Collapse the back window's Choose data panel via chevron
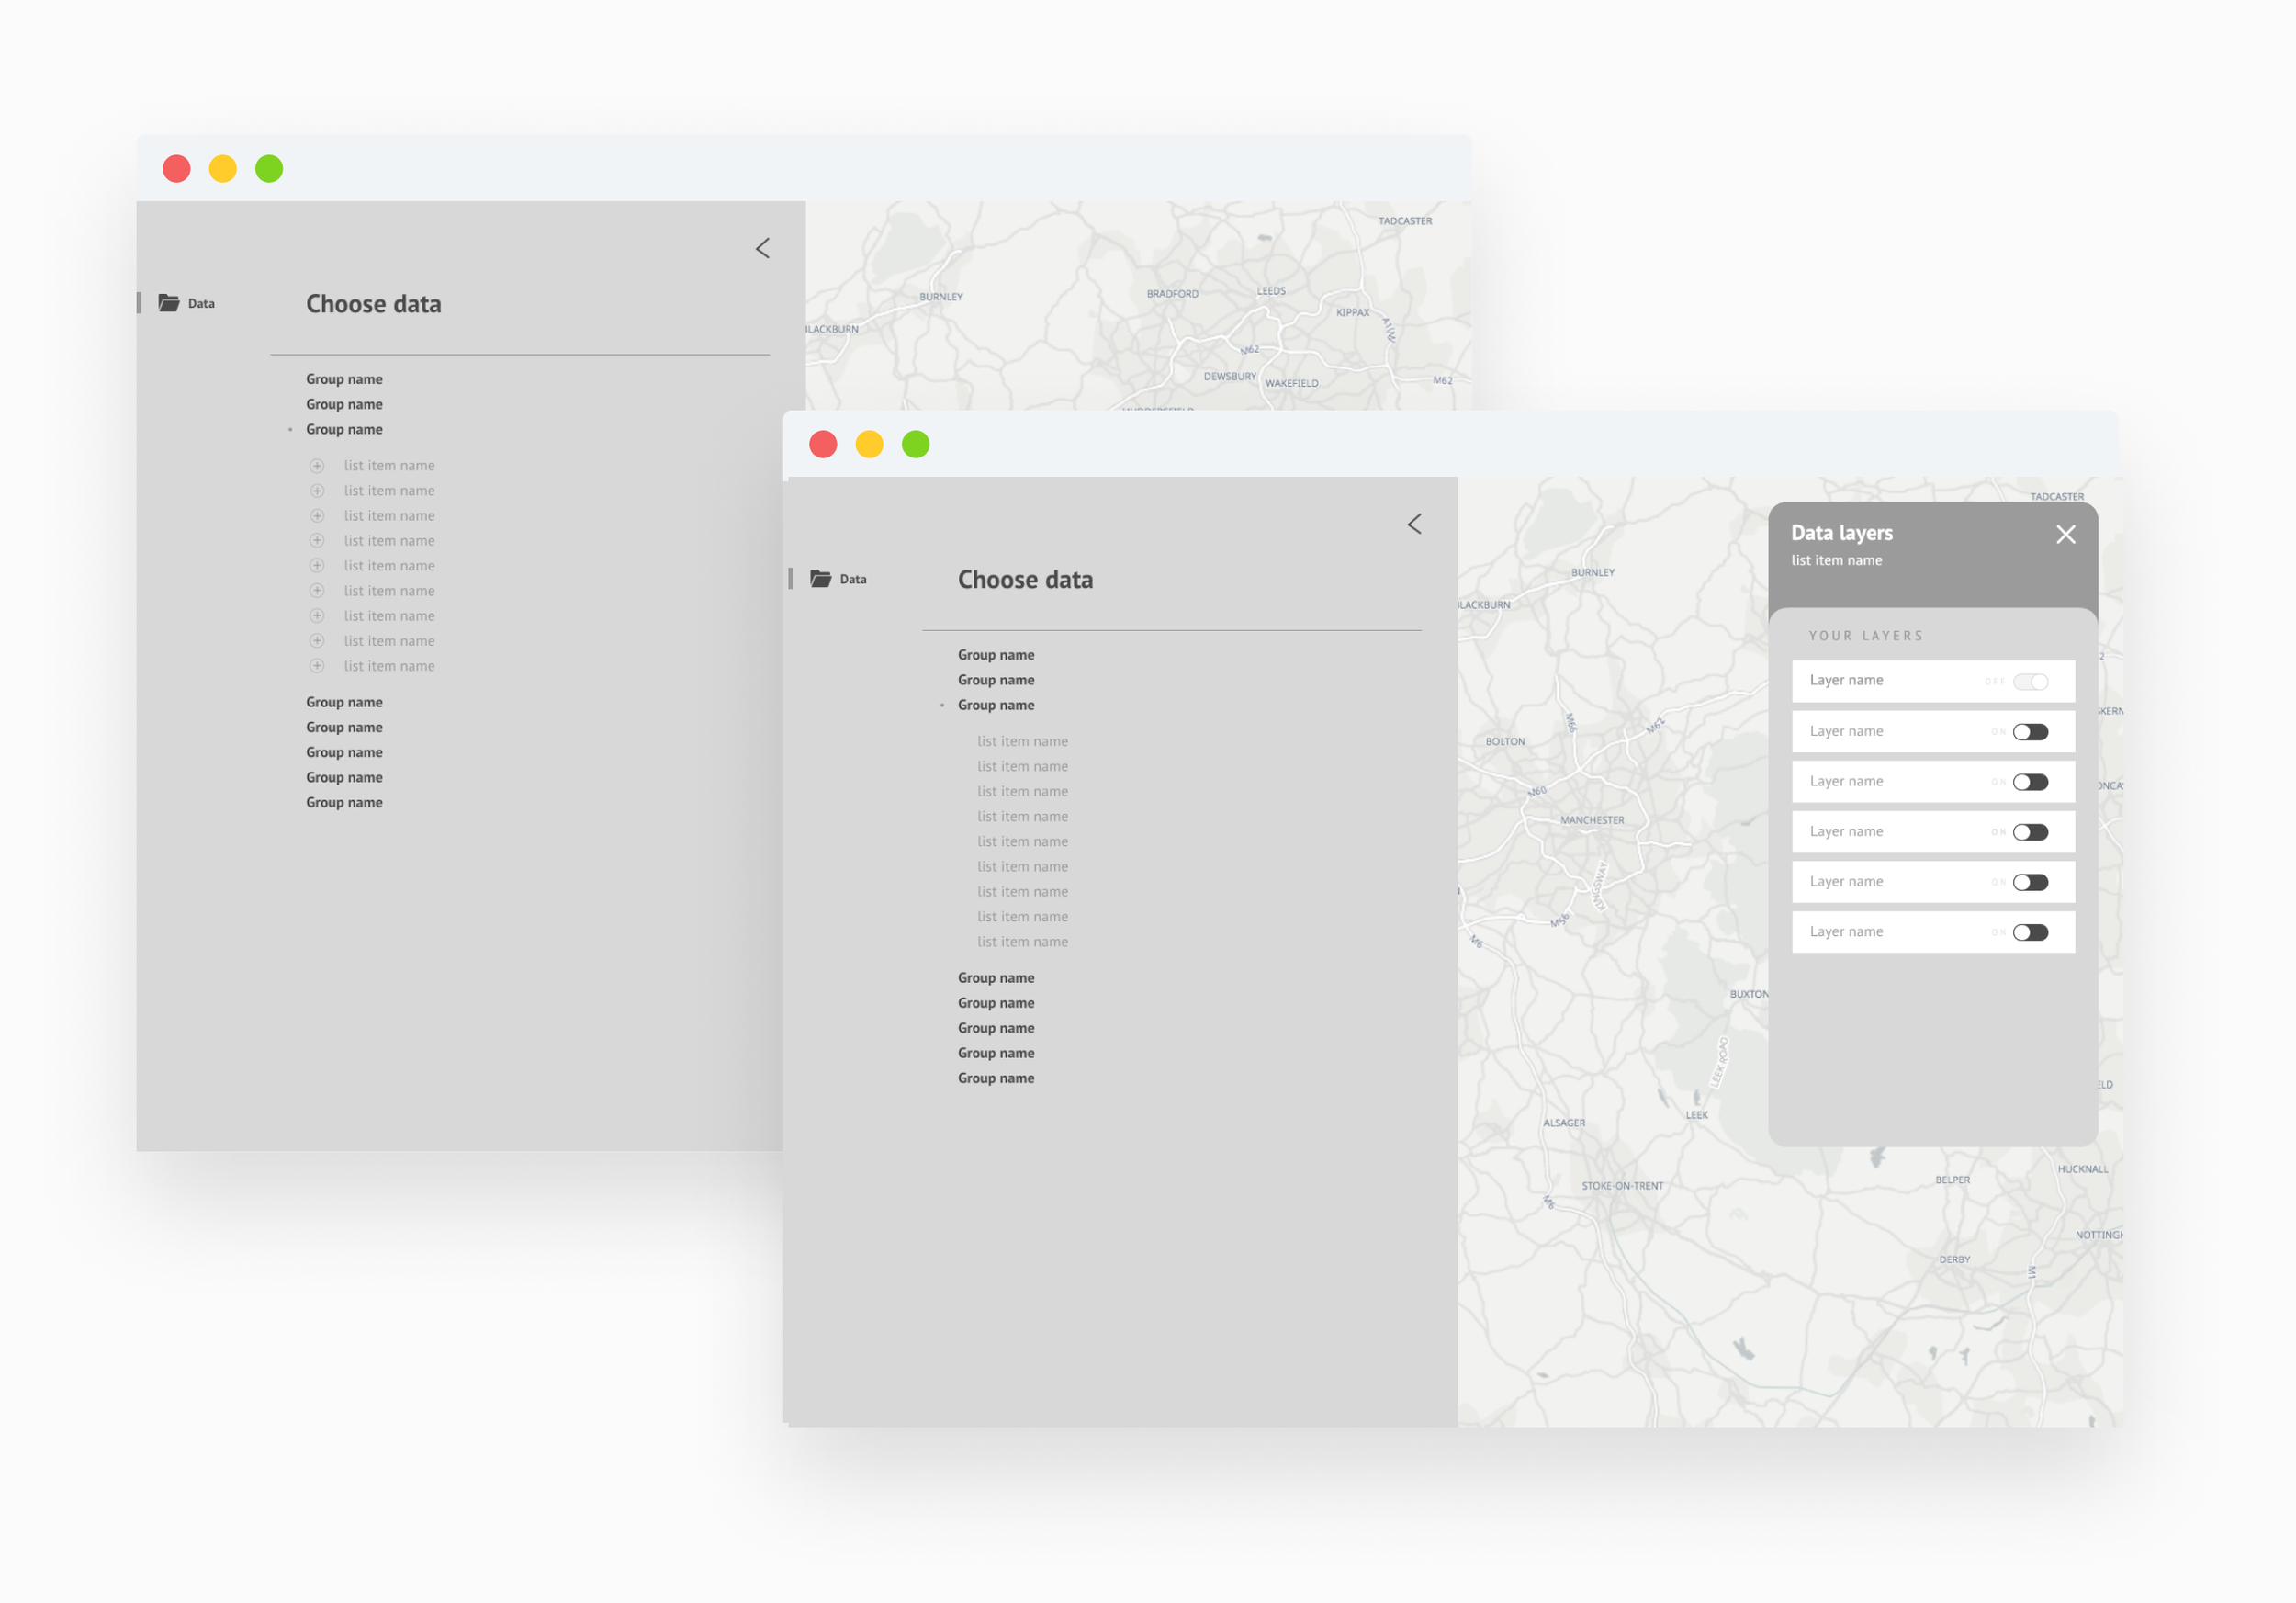This screenshot has height=1603, width=2296. [x=762, y=249]
